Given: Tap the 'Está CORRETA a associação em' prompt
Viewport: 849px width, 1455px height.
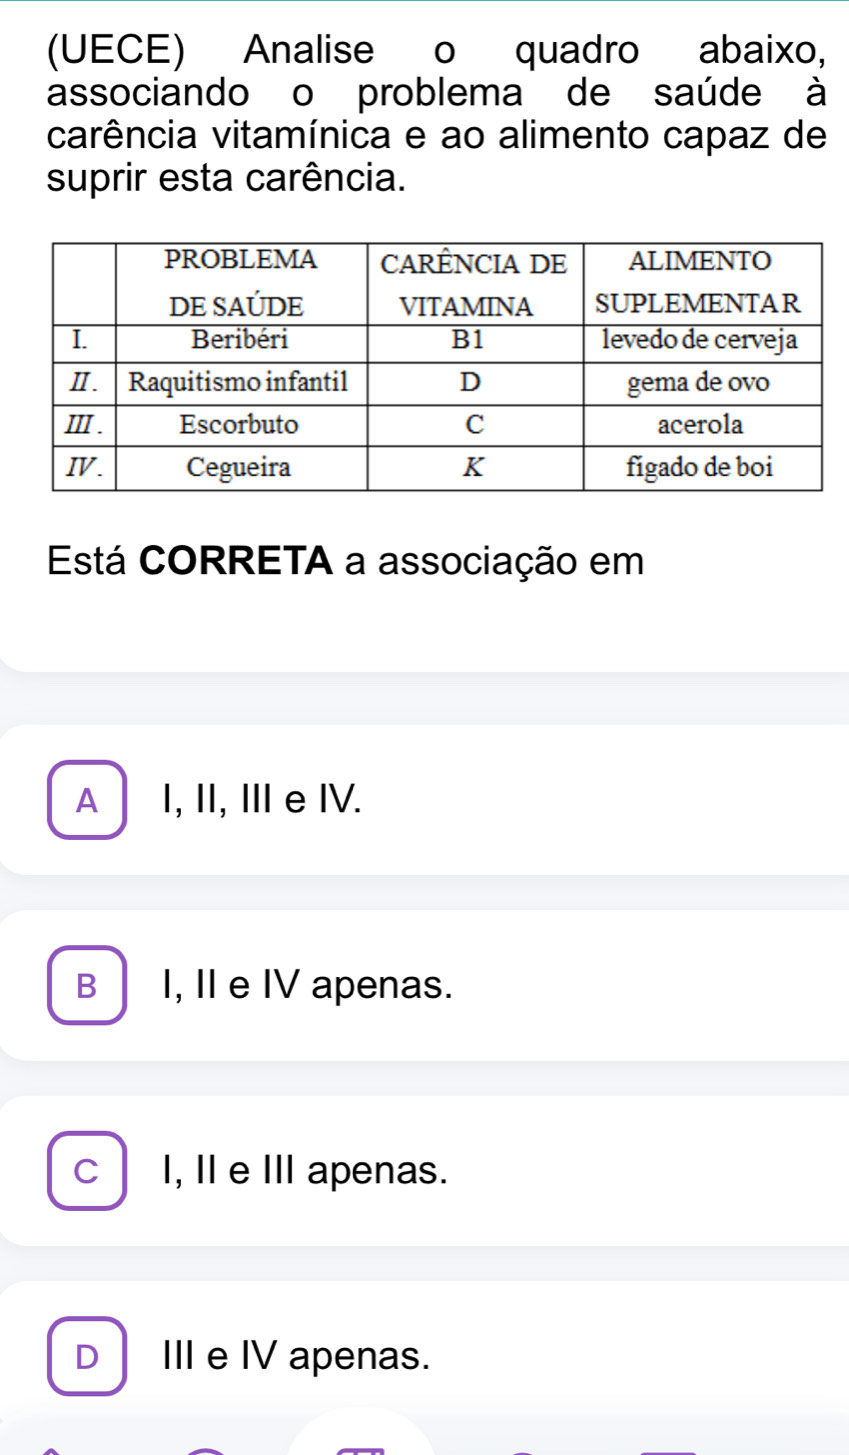Looking at the screenshot, I should click(346, 561).
